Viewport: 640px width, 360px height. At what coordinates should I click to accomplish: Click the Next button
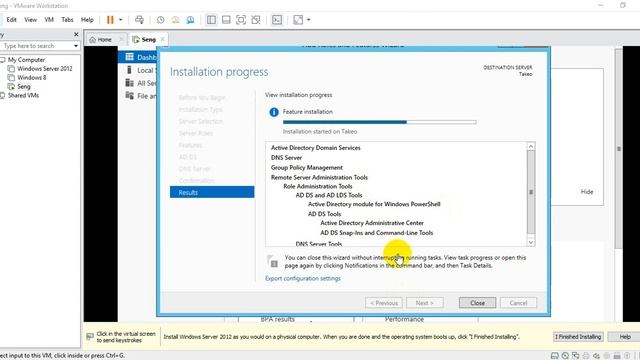[424, 303]
